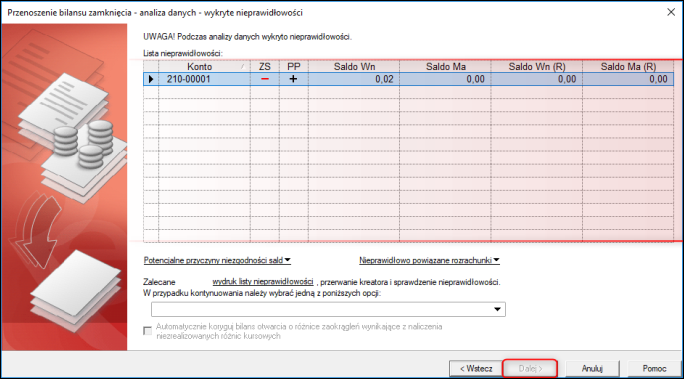Expand 'Nieprawidłowo powiązane rozrachunki' list

click(x=429, y=260)
